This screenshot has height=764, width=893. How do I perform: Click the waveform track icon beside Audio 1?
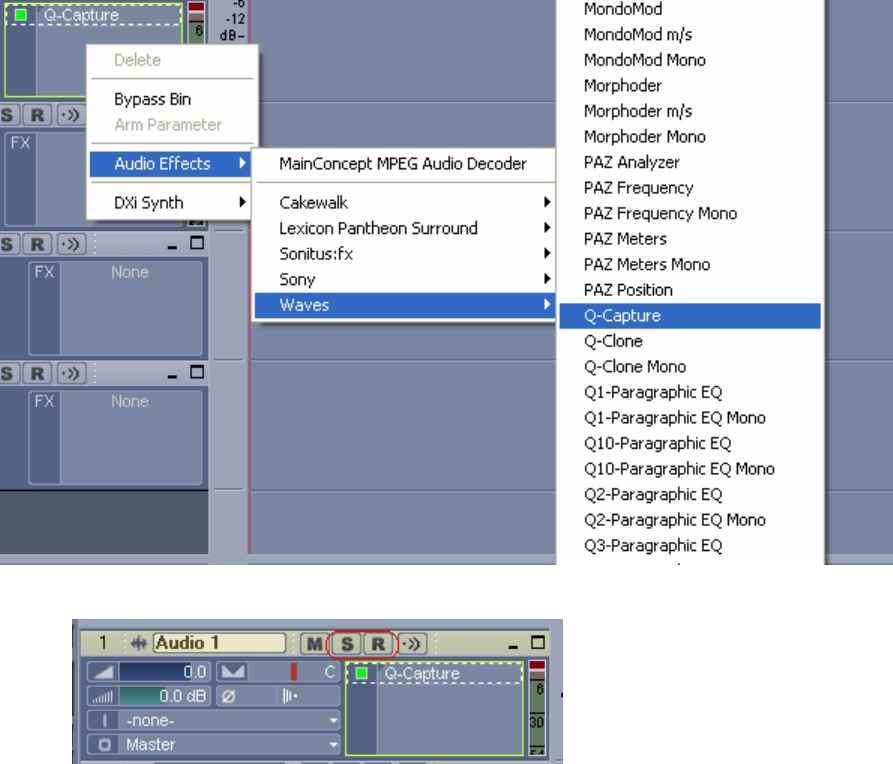pyautogui.click(x=138, y=643)
